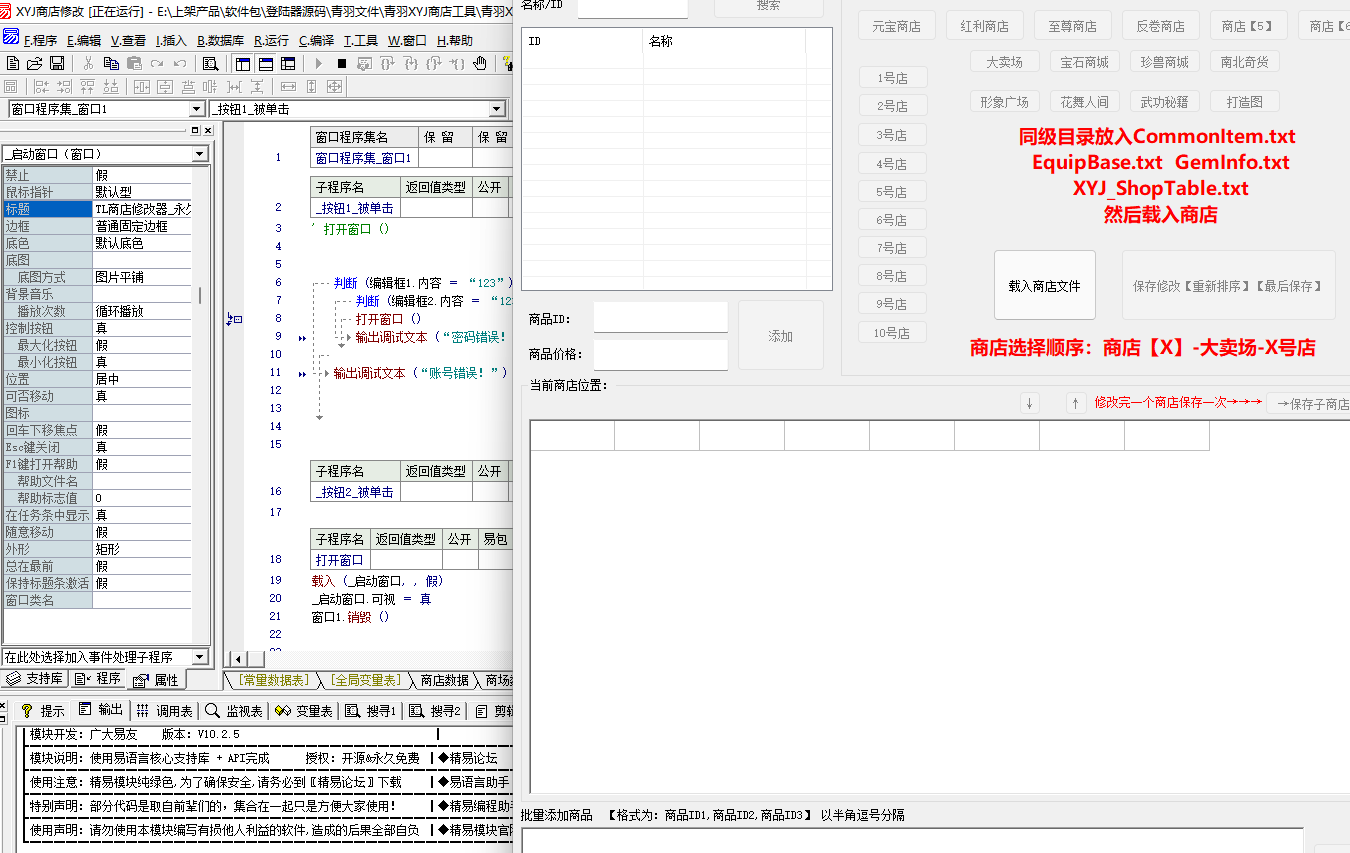Toggle the first panel layout view icon
Image resolution: width=1350 pixels, height=853 pixels.
[243, 63]
